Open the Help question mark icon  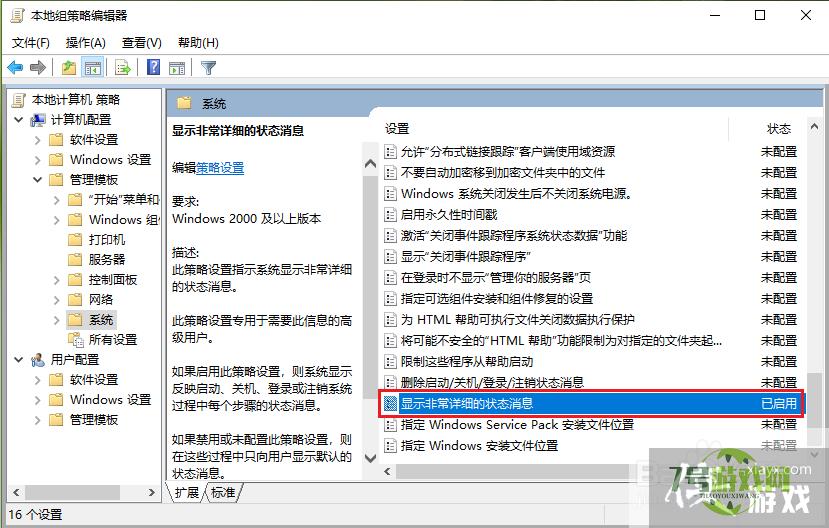coord(153,67)
